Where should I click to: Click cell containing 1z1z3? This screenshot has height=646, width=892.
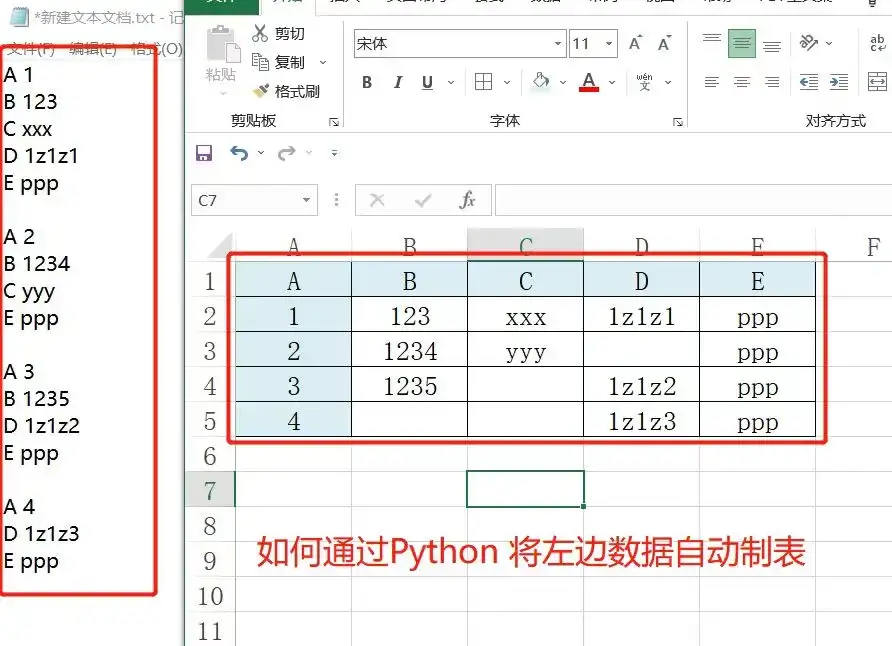point(642,421)
